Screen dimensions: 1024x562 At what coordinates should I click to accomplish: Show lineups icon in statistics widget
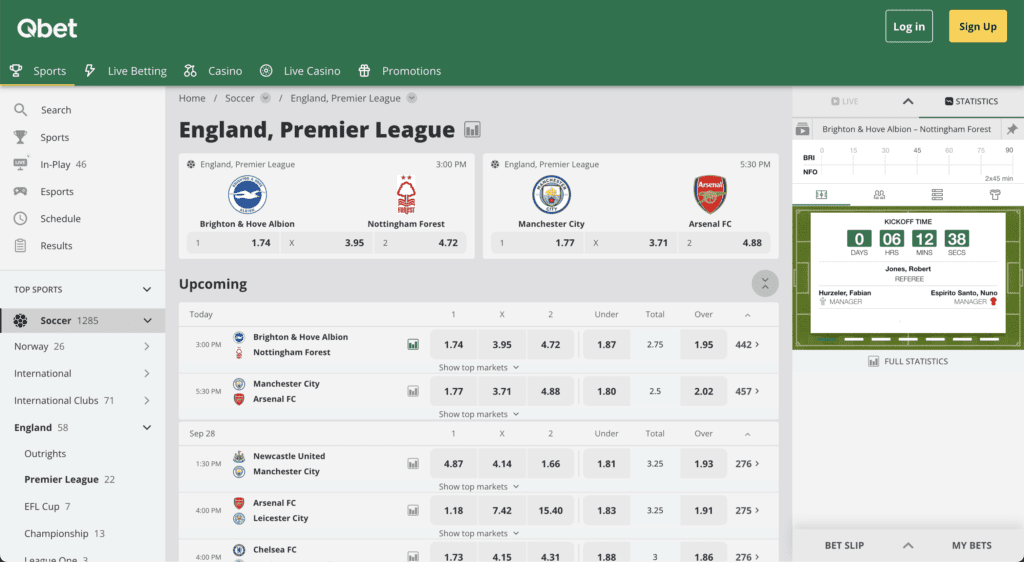coord(879,195)
